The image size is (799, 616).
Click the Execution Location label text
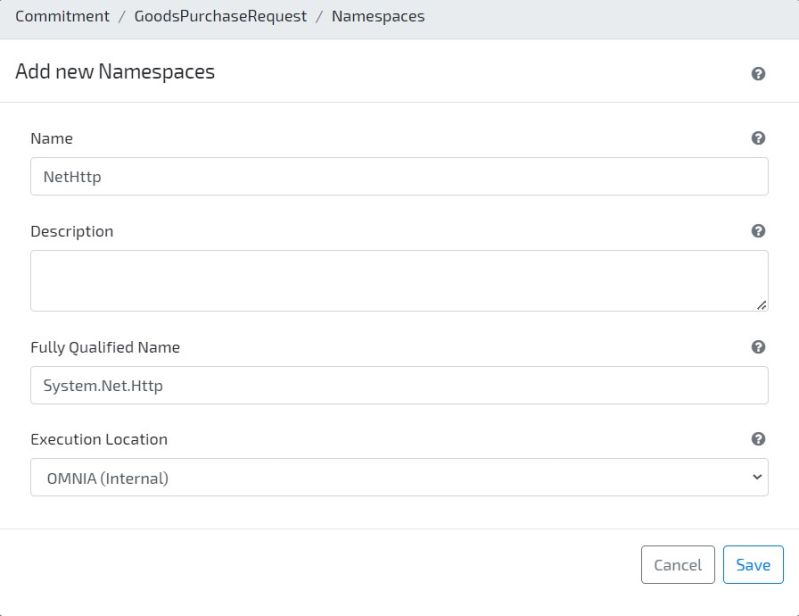point(99,439)
